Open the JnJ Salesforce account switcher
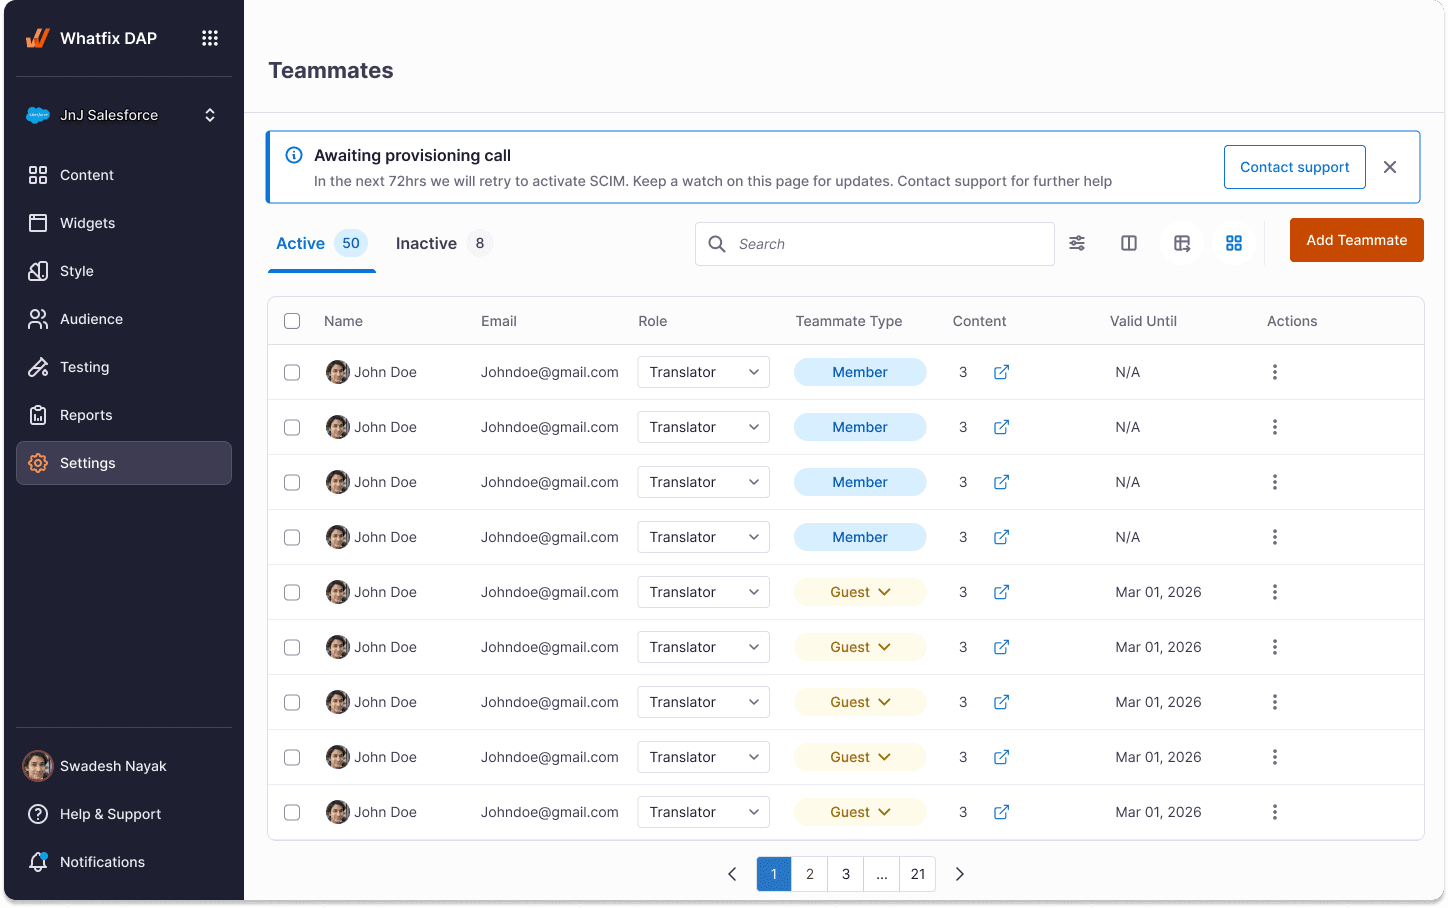The image size is (1448, 908). coord(124,115)
